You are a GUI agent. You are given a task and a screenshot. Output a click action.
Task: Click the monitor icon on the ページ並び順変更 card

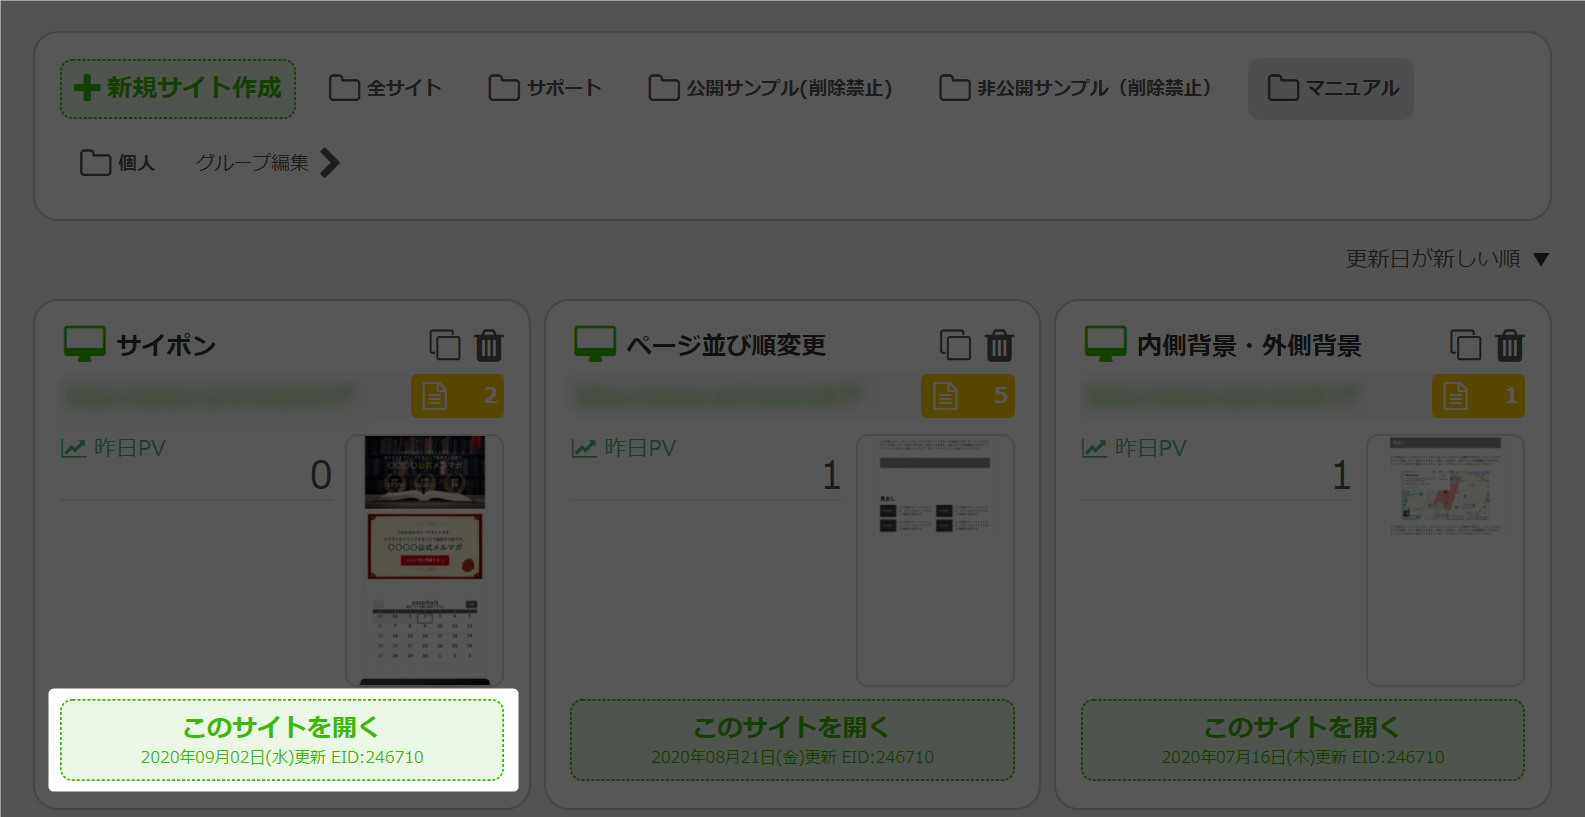[x=595, y=344]
